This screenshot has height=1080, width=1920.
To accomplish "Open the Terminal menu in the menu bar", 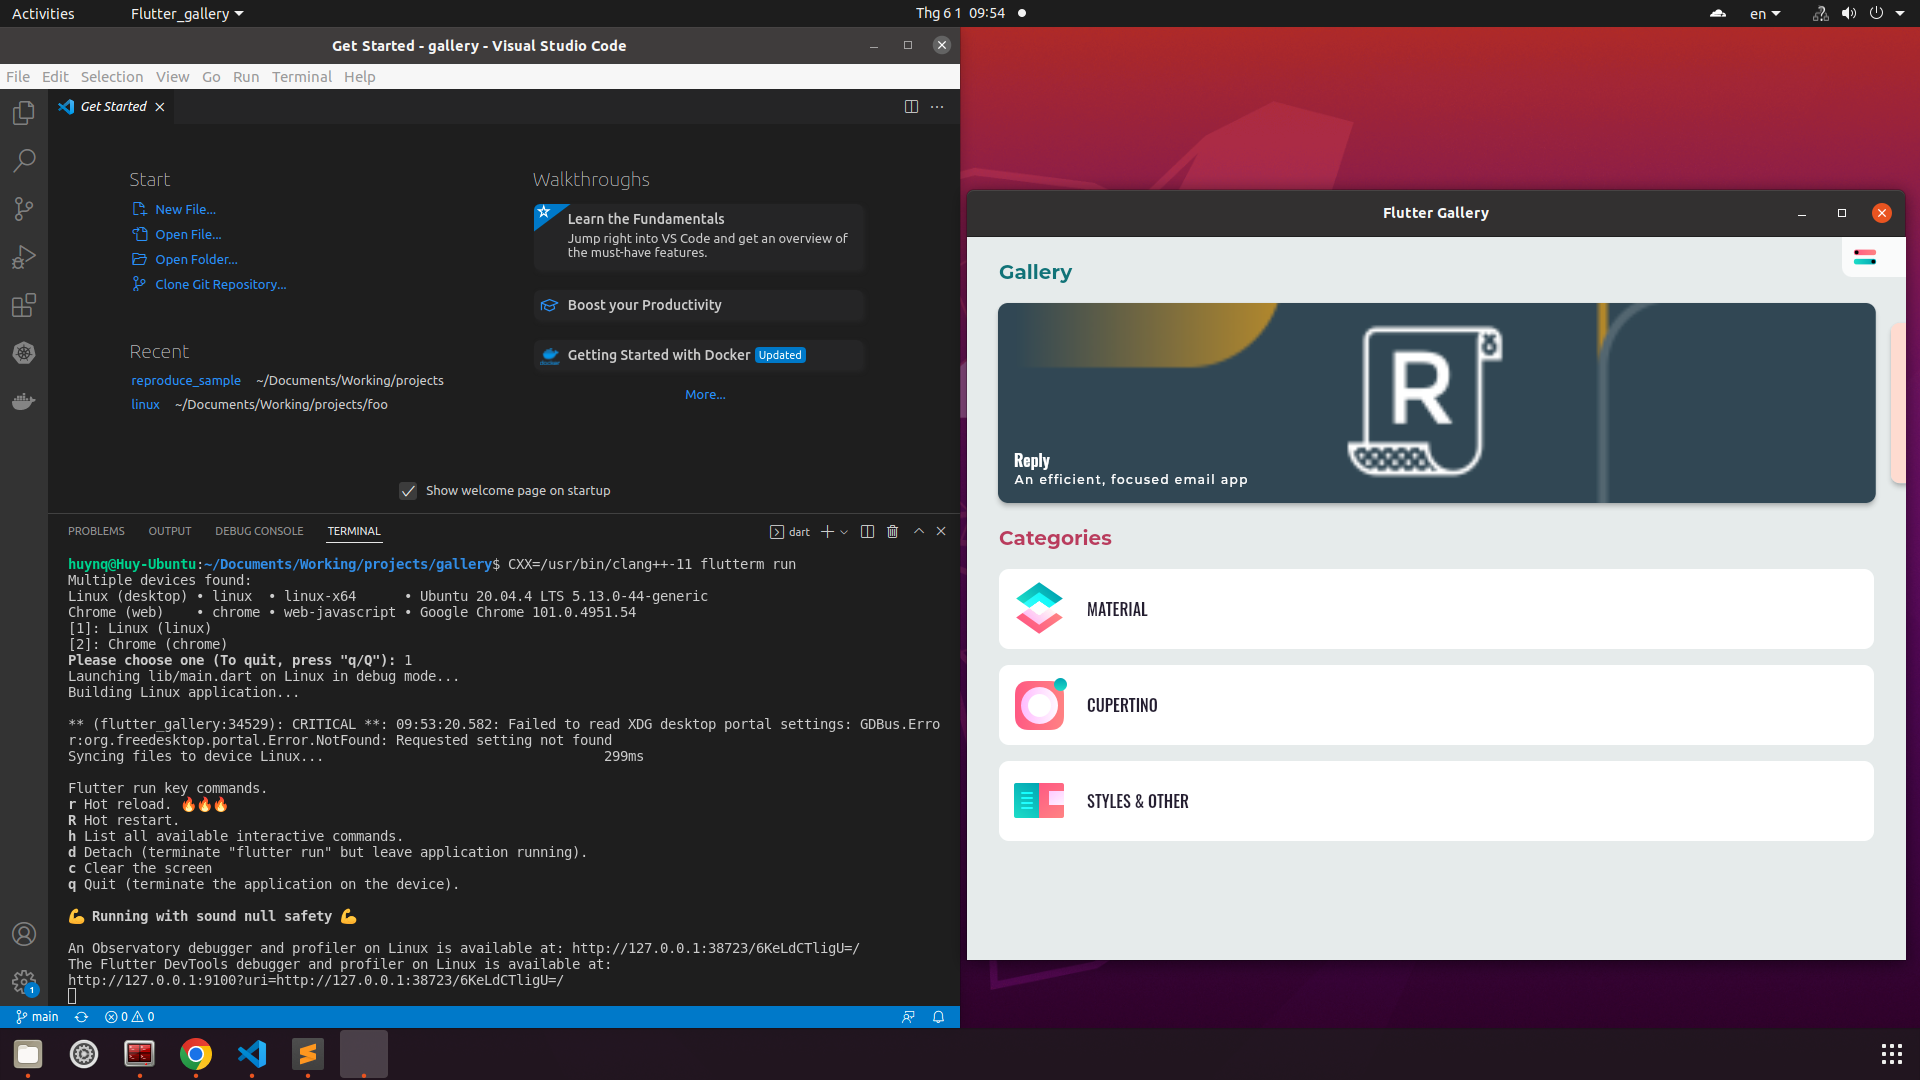I will tap(301, 77).
